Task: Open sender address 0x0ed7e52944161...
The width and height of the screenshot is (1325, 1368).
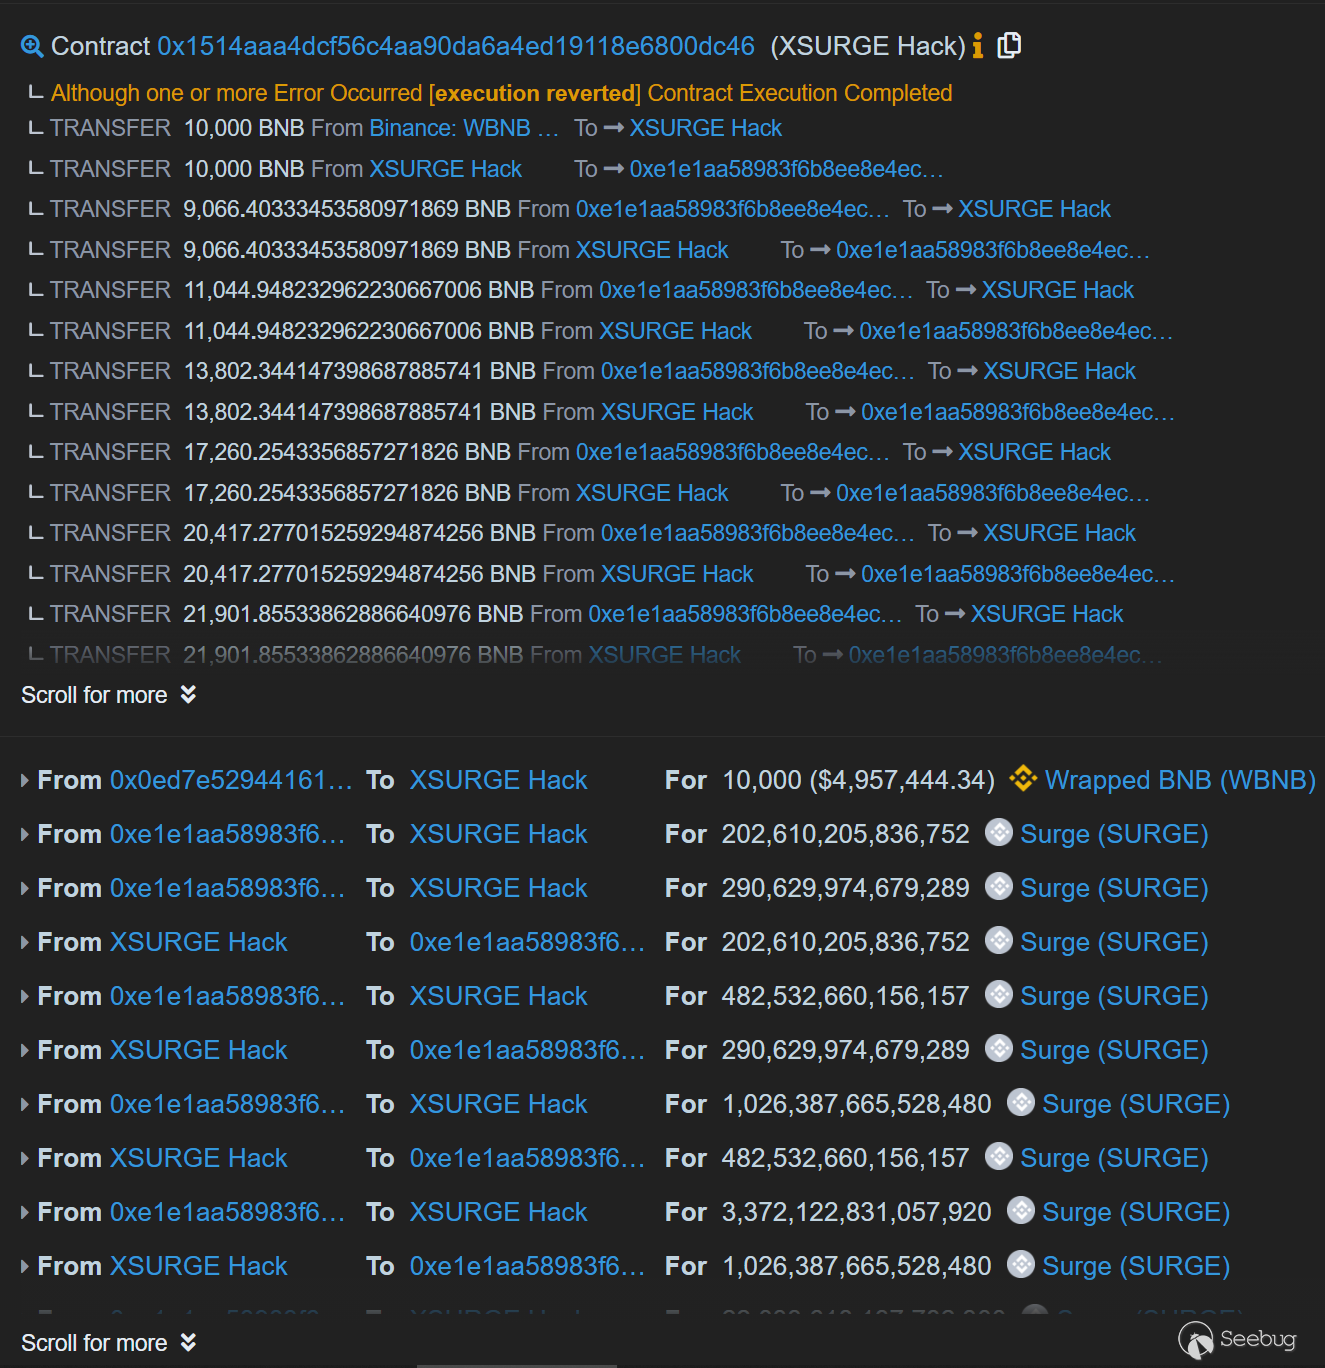Action: tap(231, 780)
